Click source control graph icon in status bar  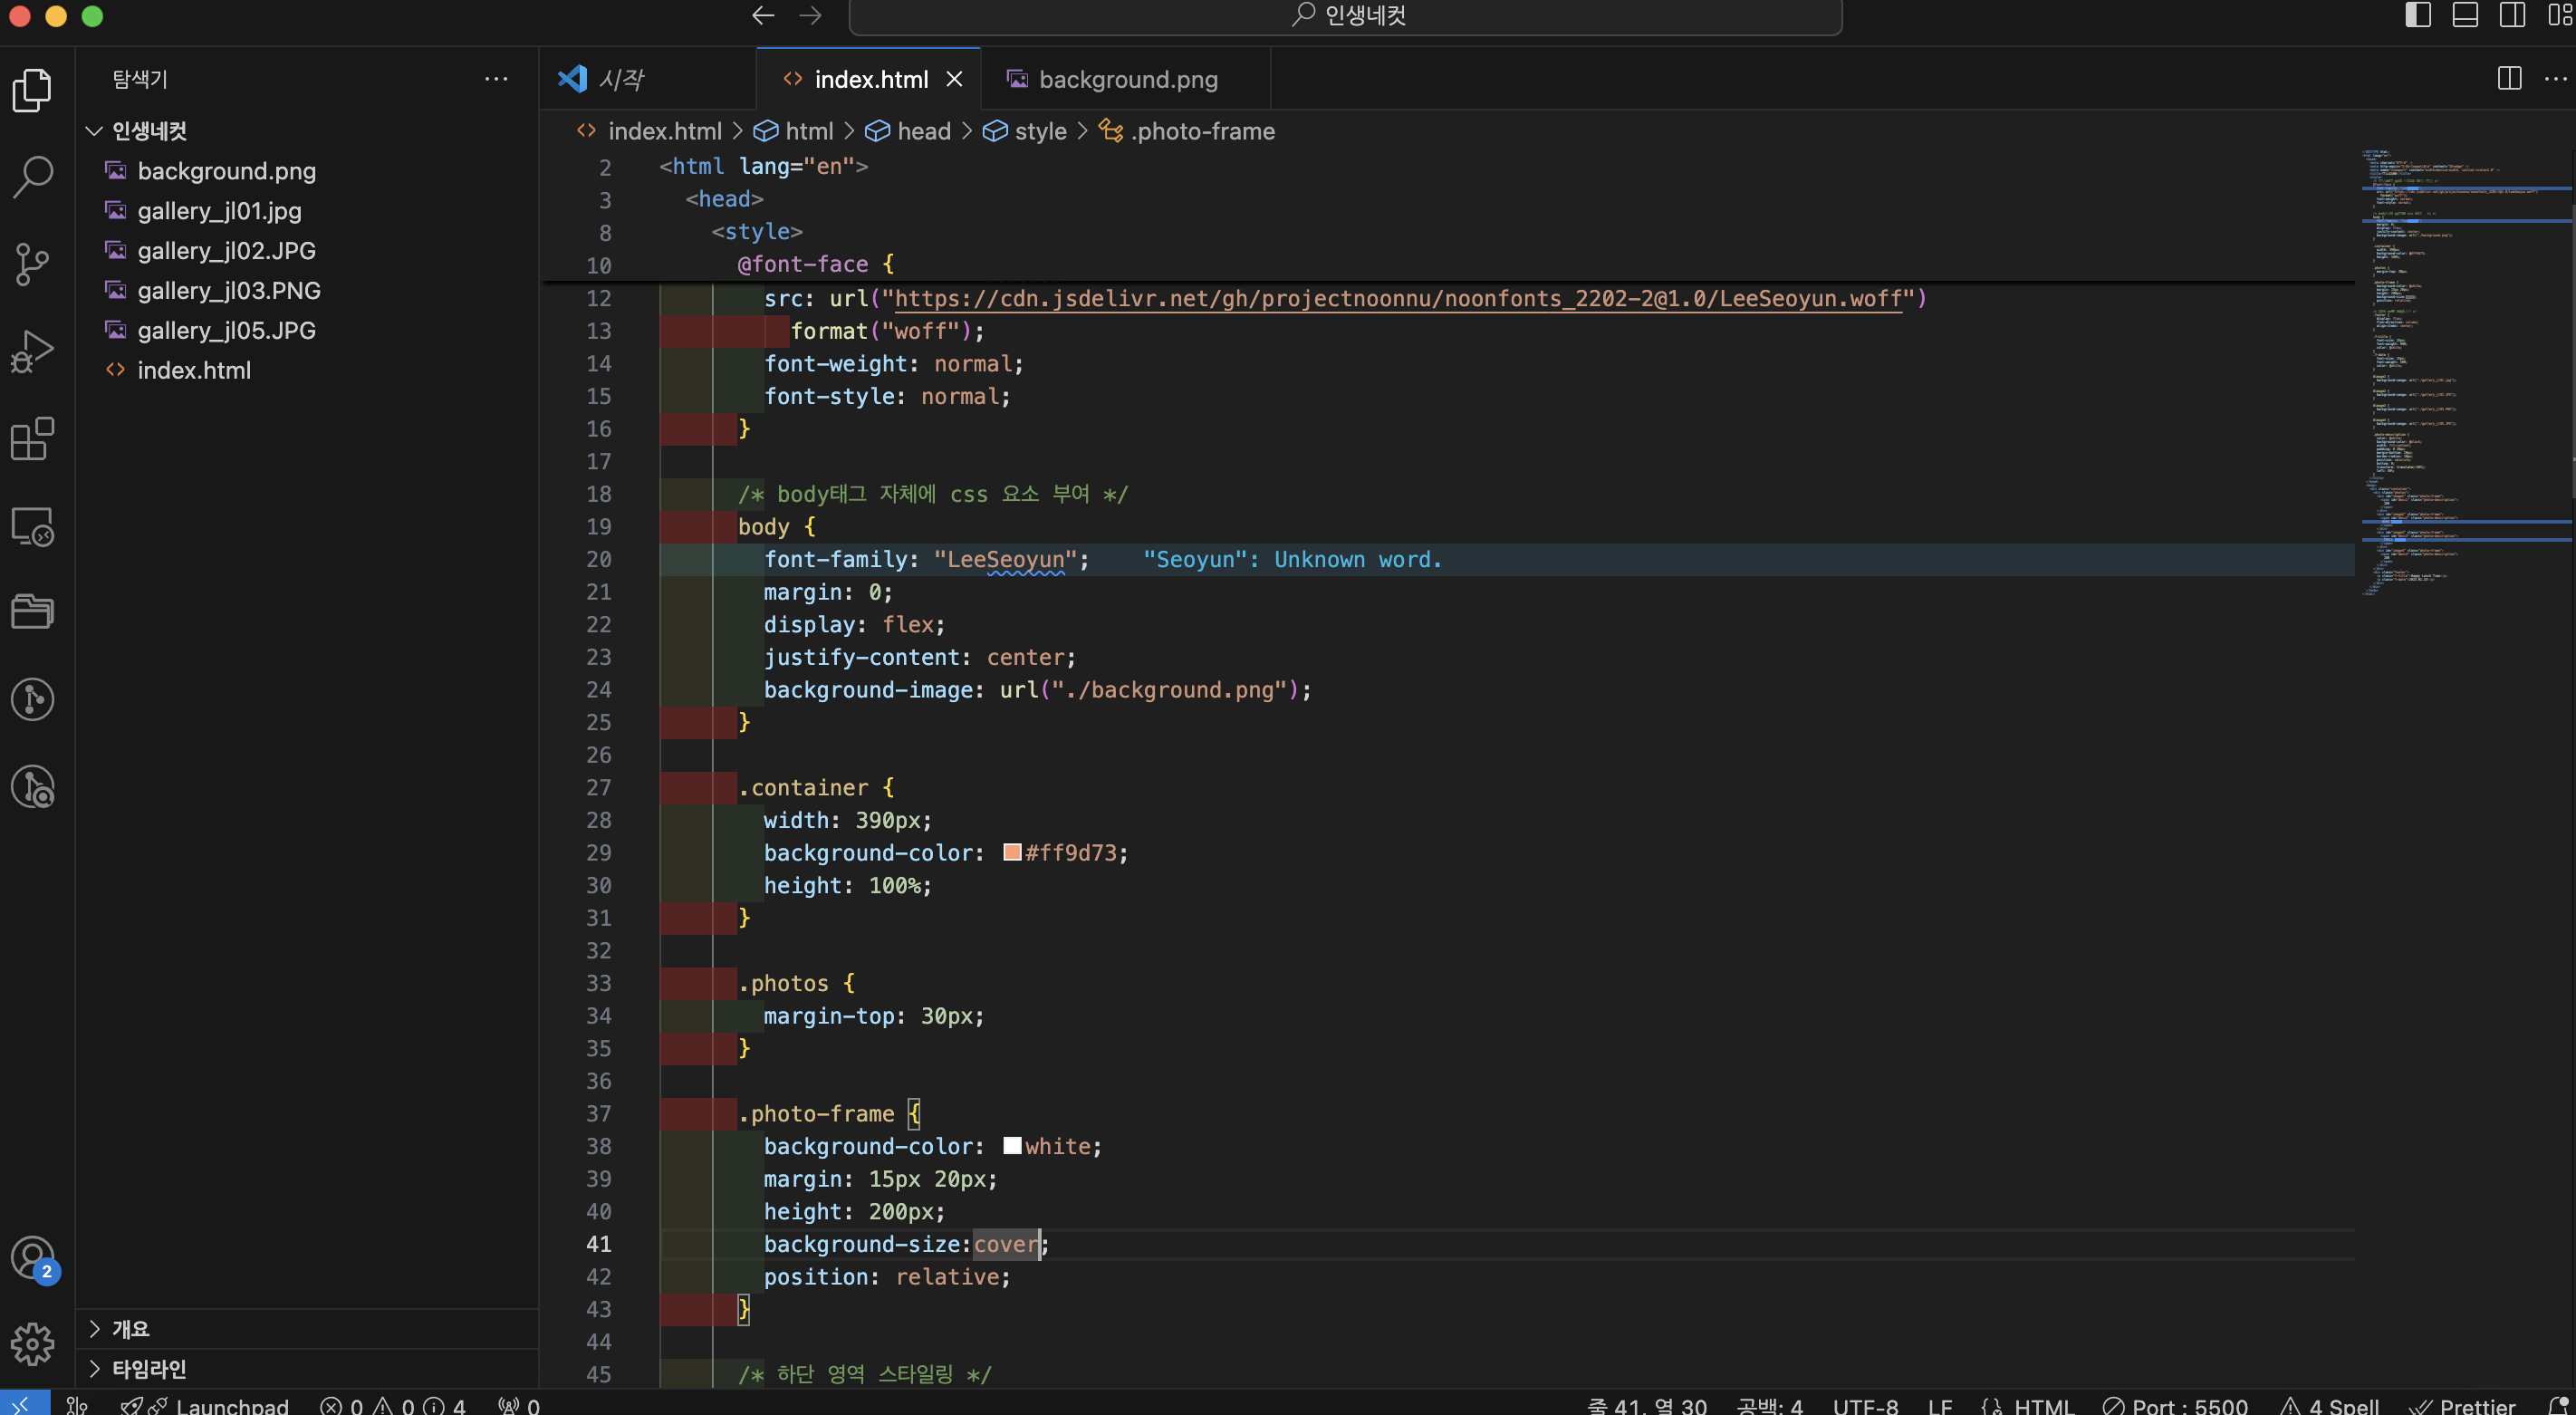pos(77,1404)
